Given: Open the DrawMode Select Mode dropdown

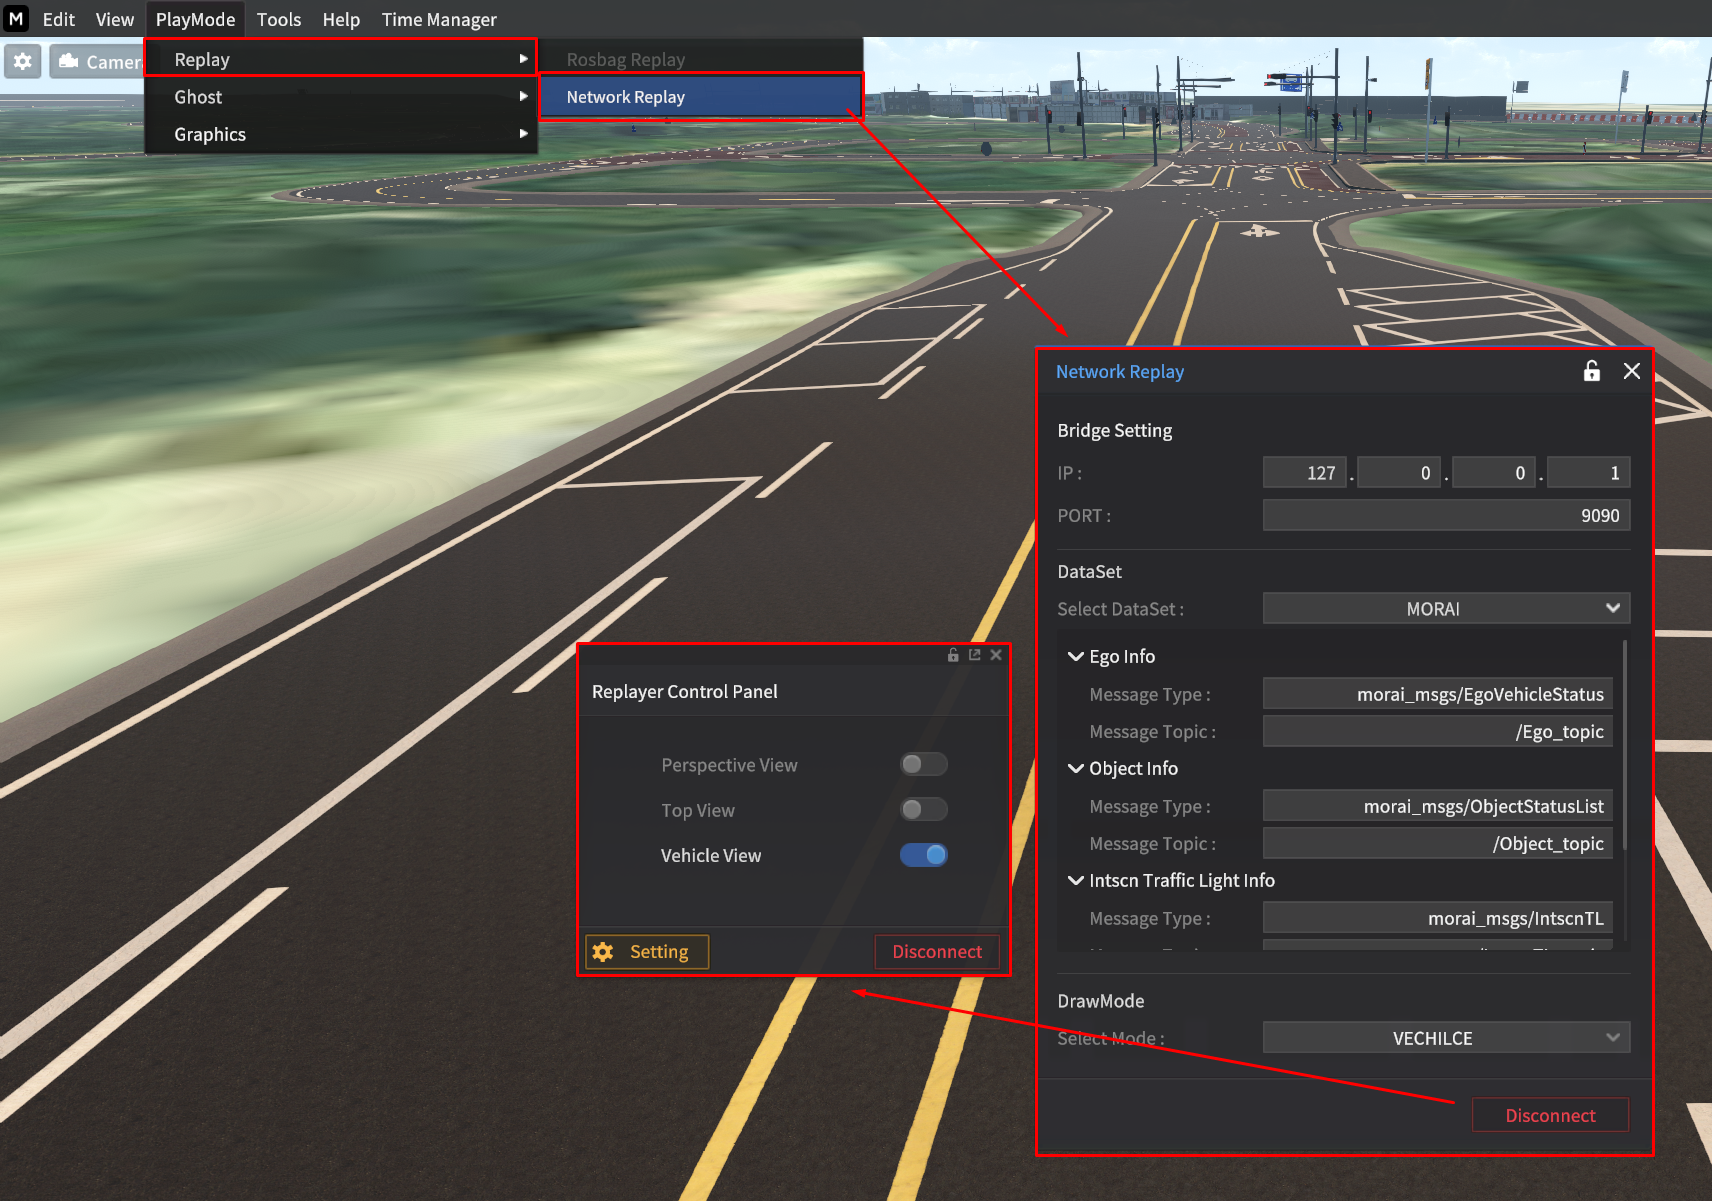Looking at the screenshot, I should (x=1445, y=1038).
